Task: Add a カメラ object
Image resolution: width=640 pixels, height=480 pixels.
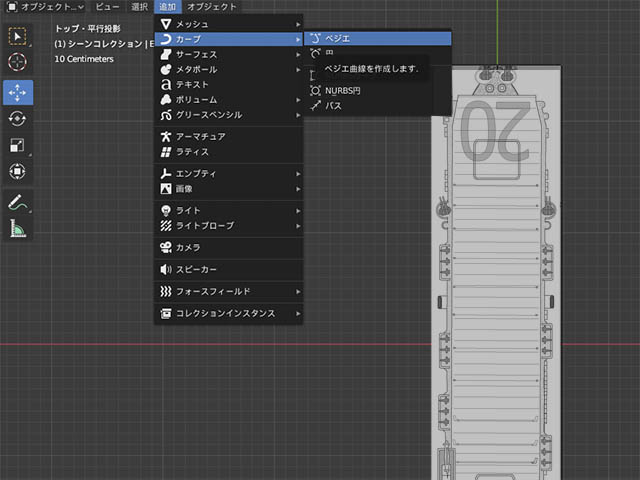Action: (x=229, y=247)
